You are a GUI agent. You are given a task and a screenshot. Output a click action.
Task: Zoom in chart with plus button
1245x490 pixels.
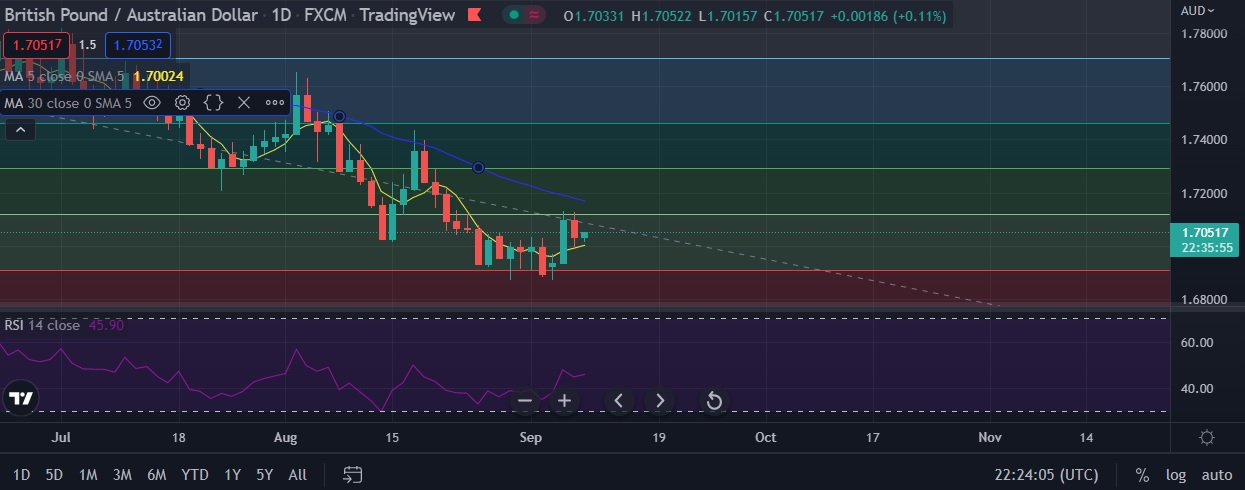(x=564, y=401)
